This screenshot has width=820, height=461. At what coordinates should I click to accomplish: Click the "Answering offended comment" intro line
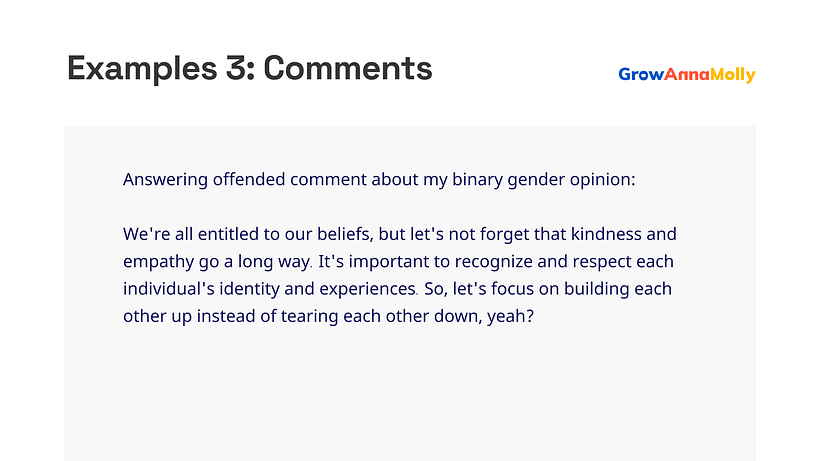click(379, 180)
